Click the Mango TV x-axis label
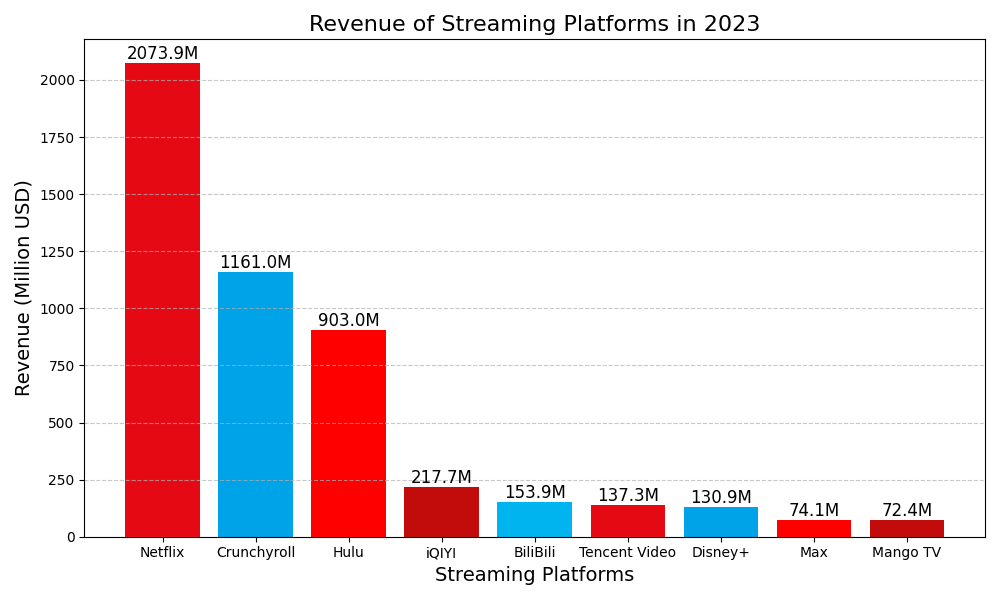This screenshot has height=600, width=1000. (907, 553)
